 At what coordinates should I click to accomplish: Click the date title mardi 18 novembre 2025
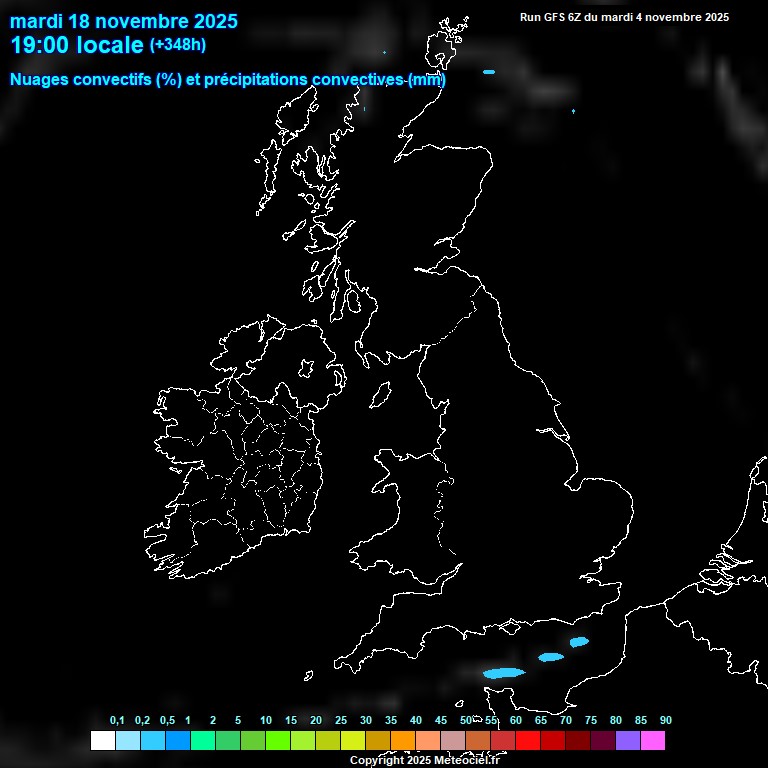point(124,21)
